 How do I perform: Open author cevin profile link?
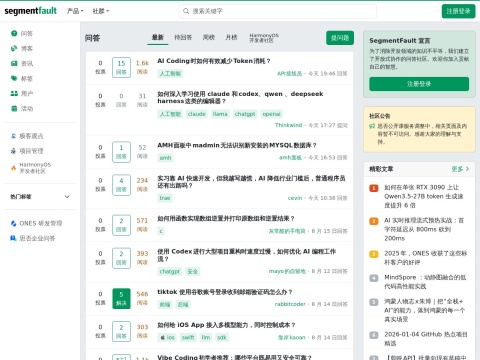tap(295, 198)
